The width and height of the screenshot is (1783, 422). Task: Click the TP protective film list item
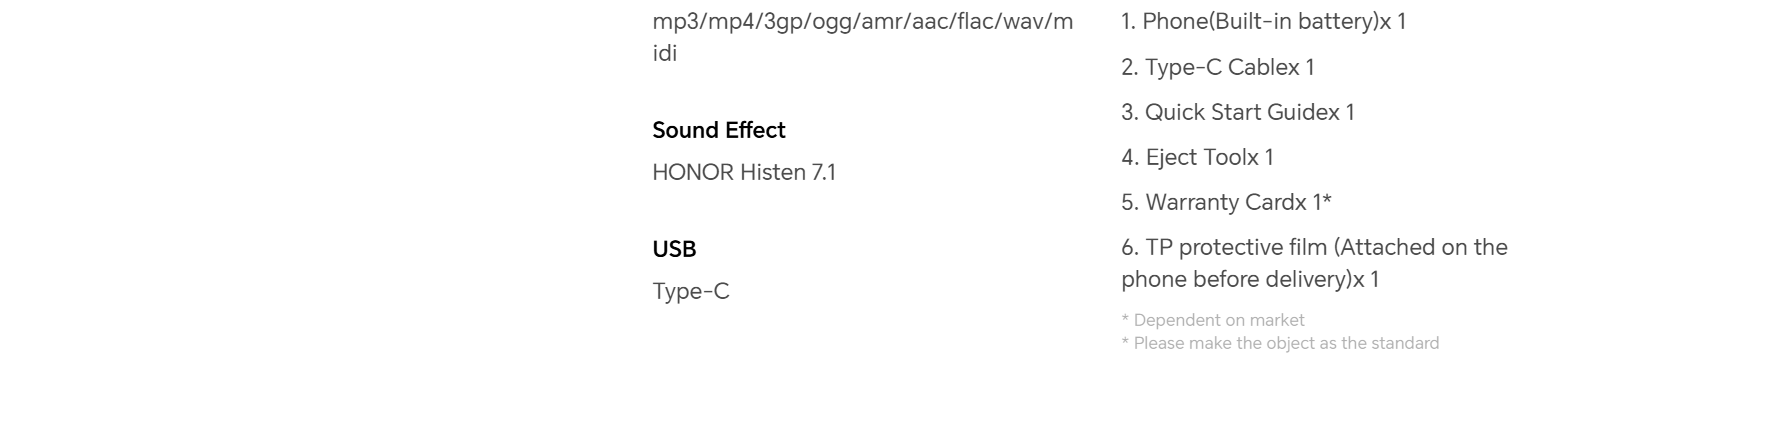tap(1315, 263)
